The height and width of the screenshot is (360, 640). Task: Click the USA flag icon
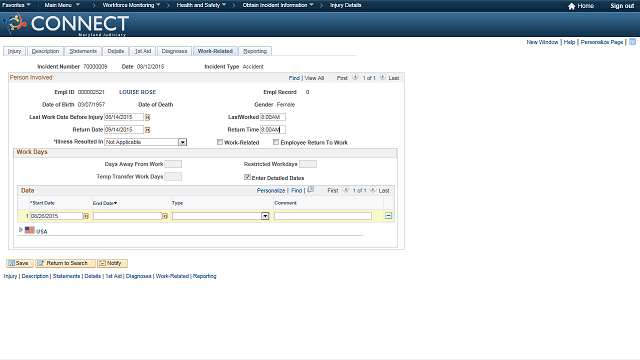29,230
